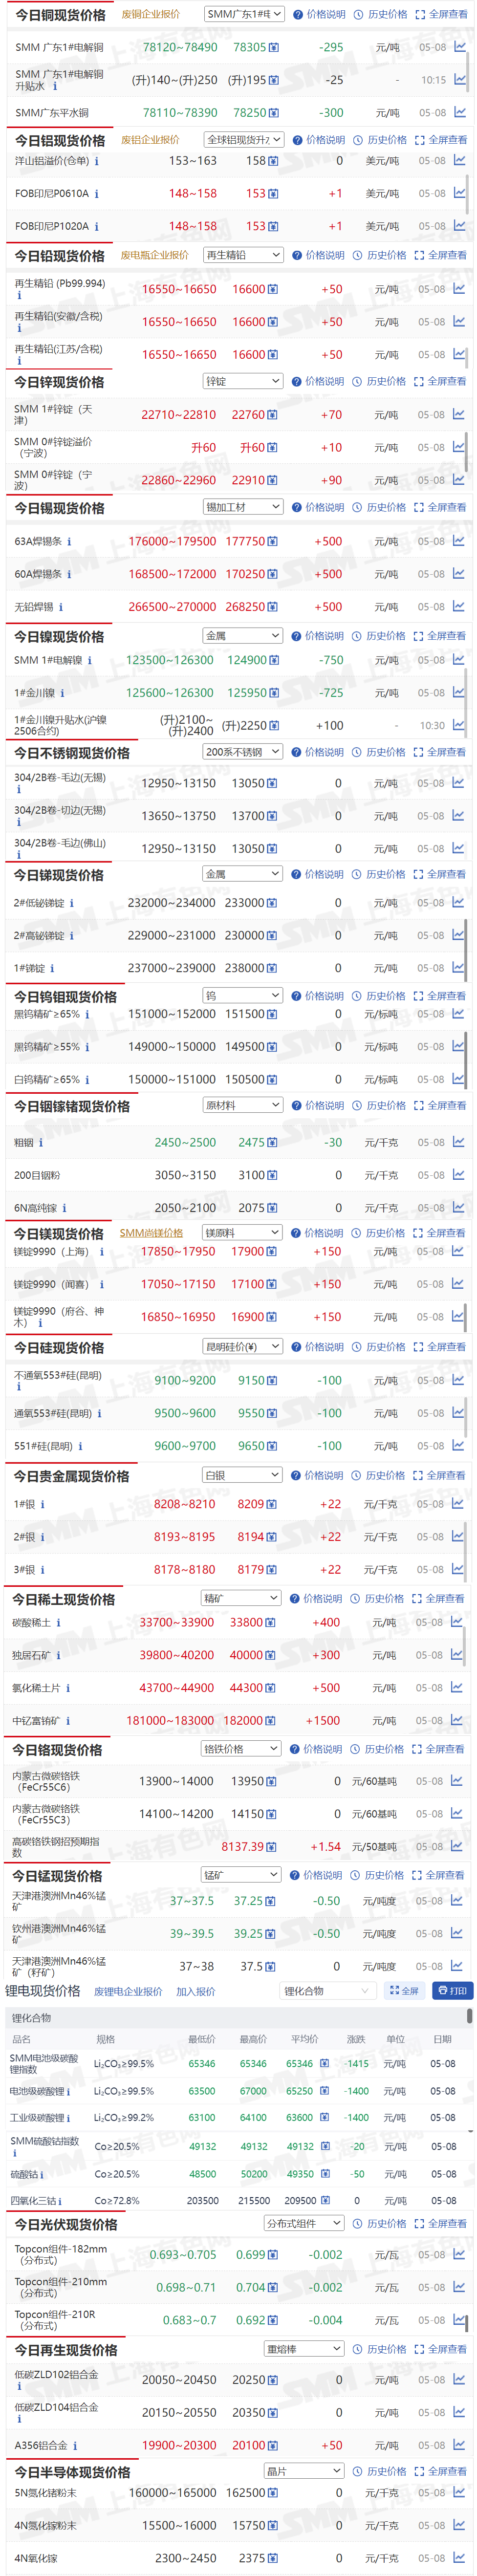Open trend chart for SMM 0#锌锭溢价(宁波)
477x2576 pixels.
(x=458, y=447)
